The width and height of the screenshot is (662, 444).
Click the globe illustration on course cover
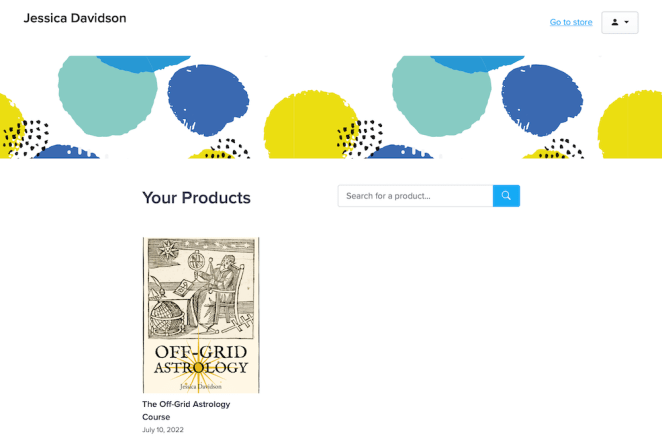pyautogui.click(x=163, y=318)
